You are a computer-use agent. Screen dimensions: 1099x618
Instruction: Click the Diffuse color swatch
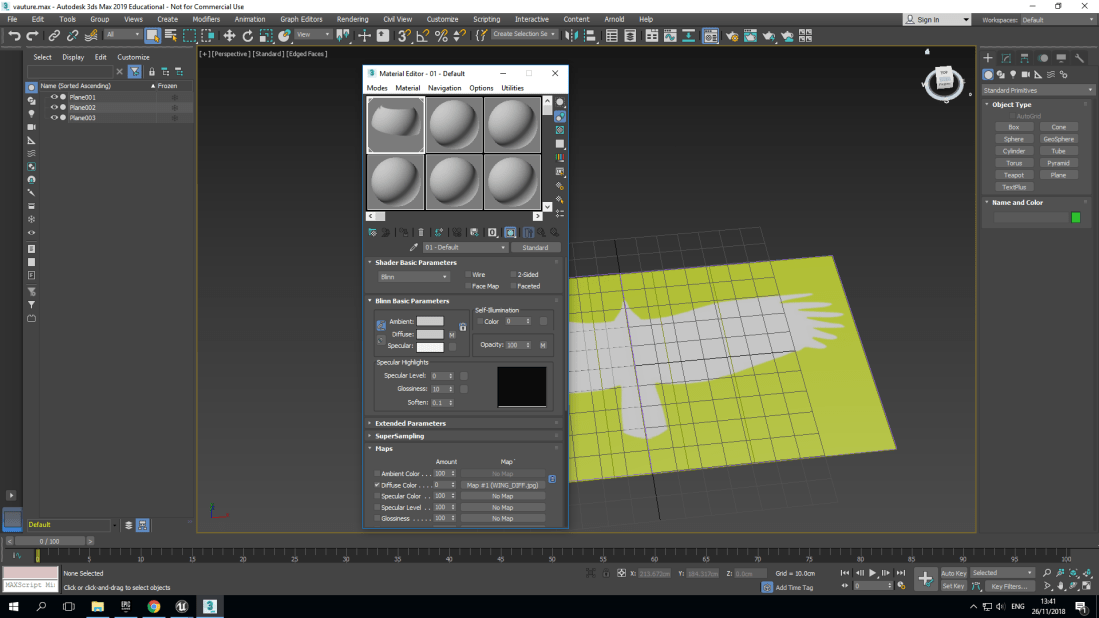pyautogui.click(x=432, y=334)
